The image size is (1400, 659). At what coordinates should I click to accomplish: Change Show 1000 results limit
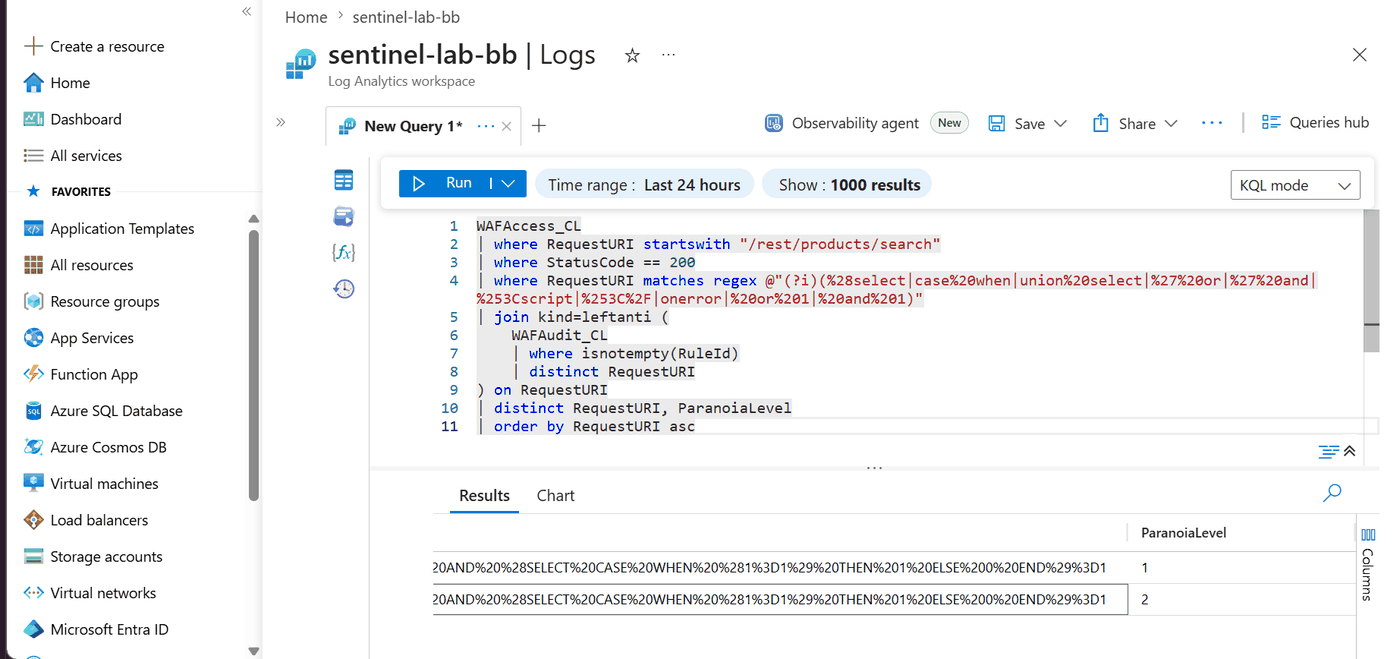click(849, 184)
